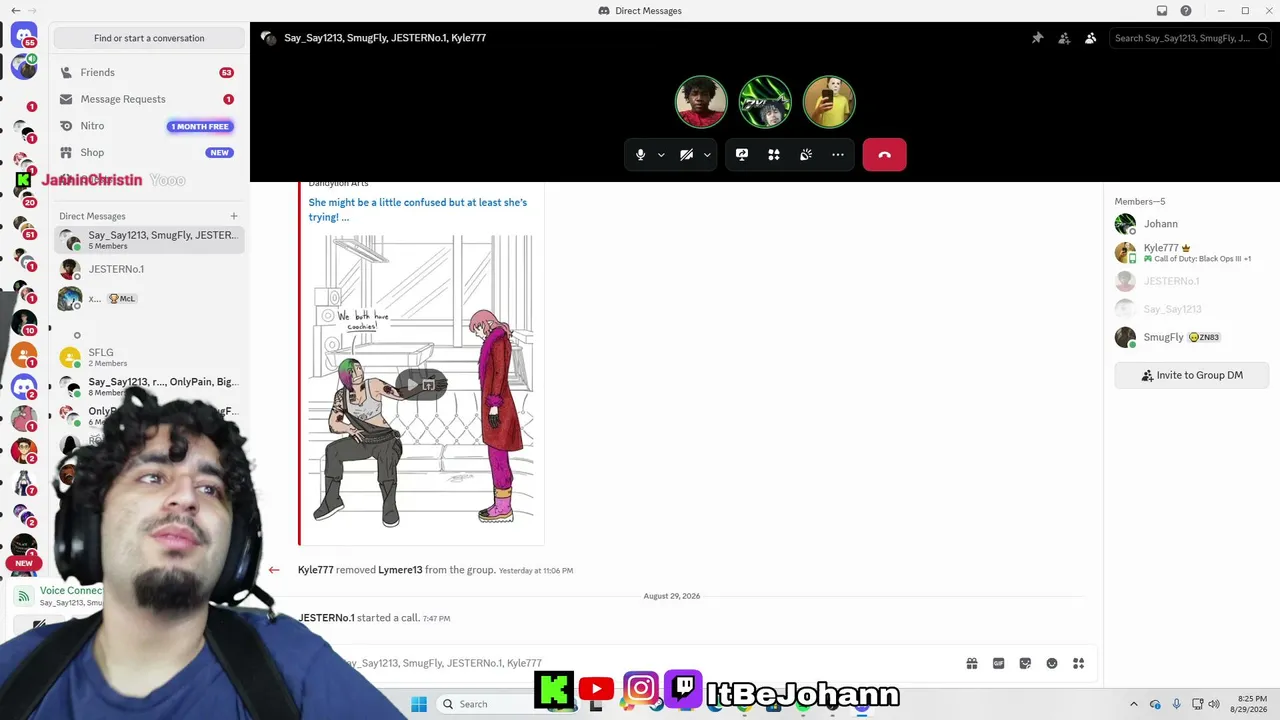Click the taskbar microphone-in-use icon
Viewport: 1280px width, 720px height.
tap(1176, 704)
